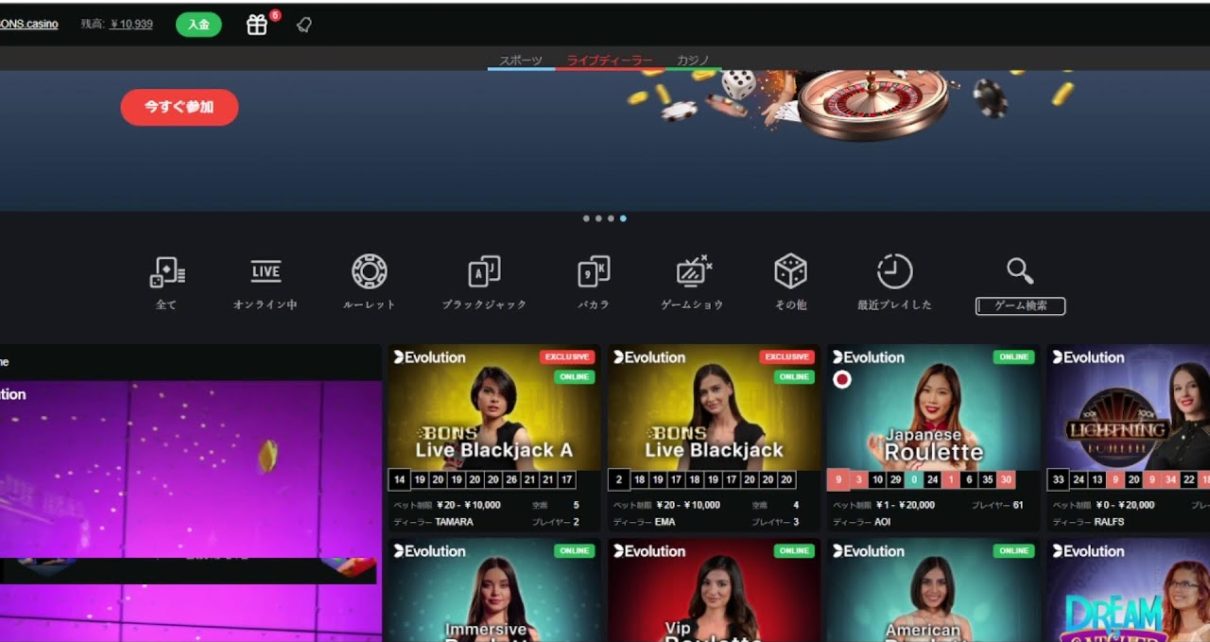Switch to the カジノ tab
Screen dimensions: 1210x642
pyautogui.click(x=693, y=61)
